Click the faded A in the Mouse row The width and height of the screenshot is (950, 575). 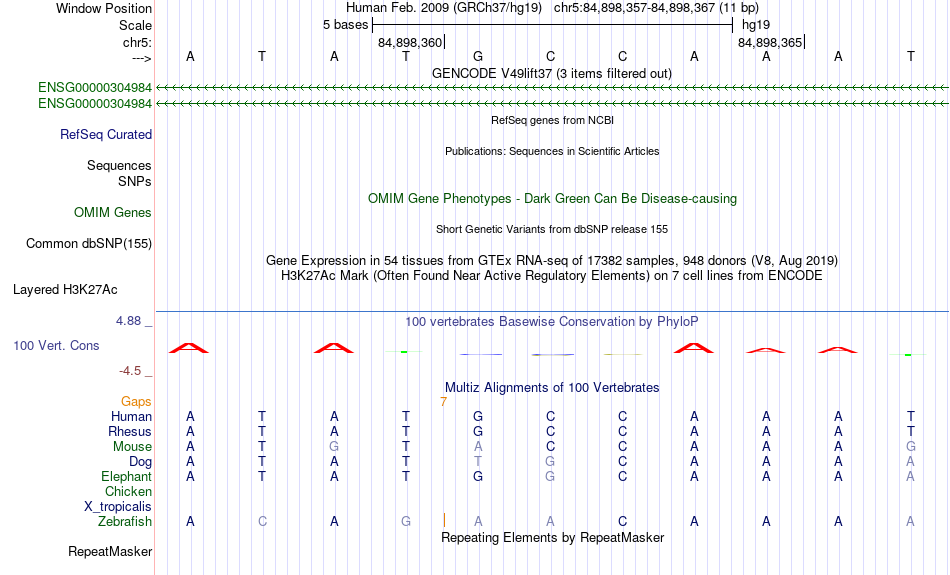tap(478, 447)
